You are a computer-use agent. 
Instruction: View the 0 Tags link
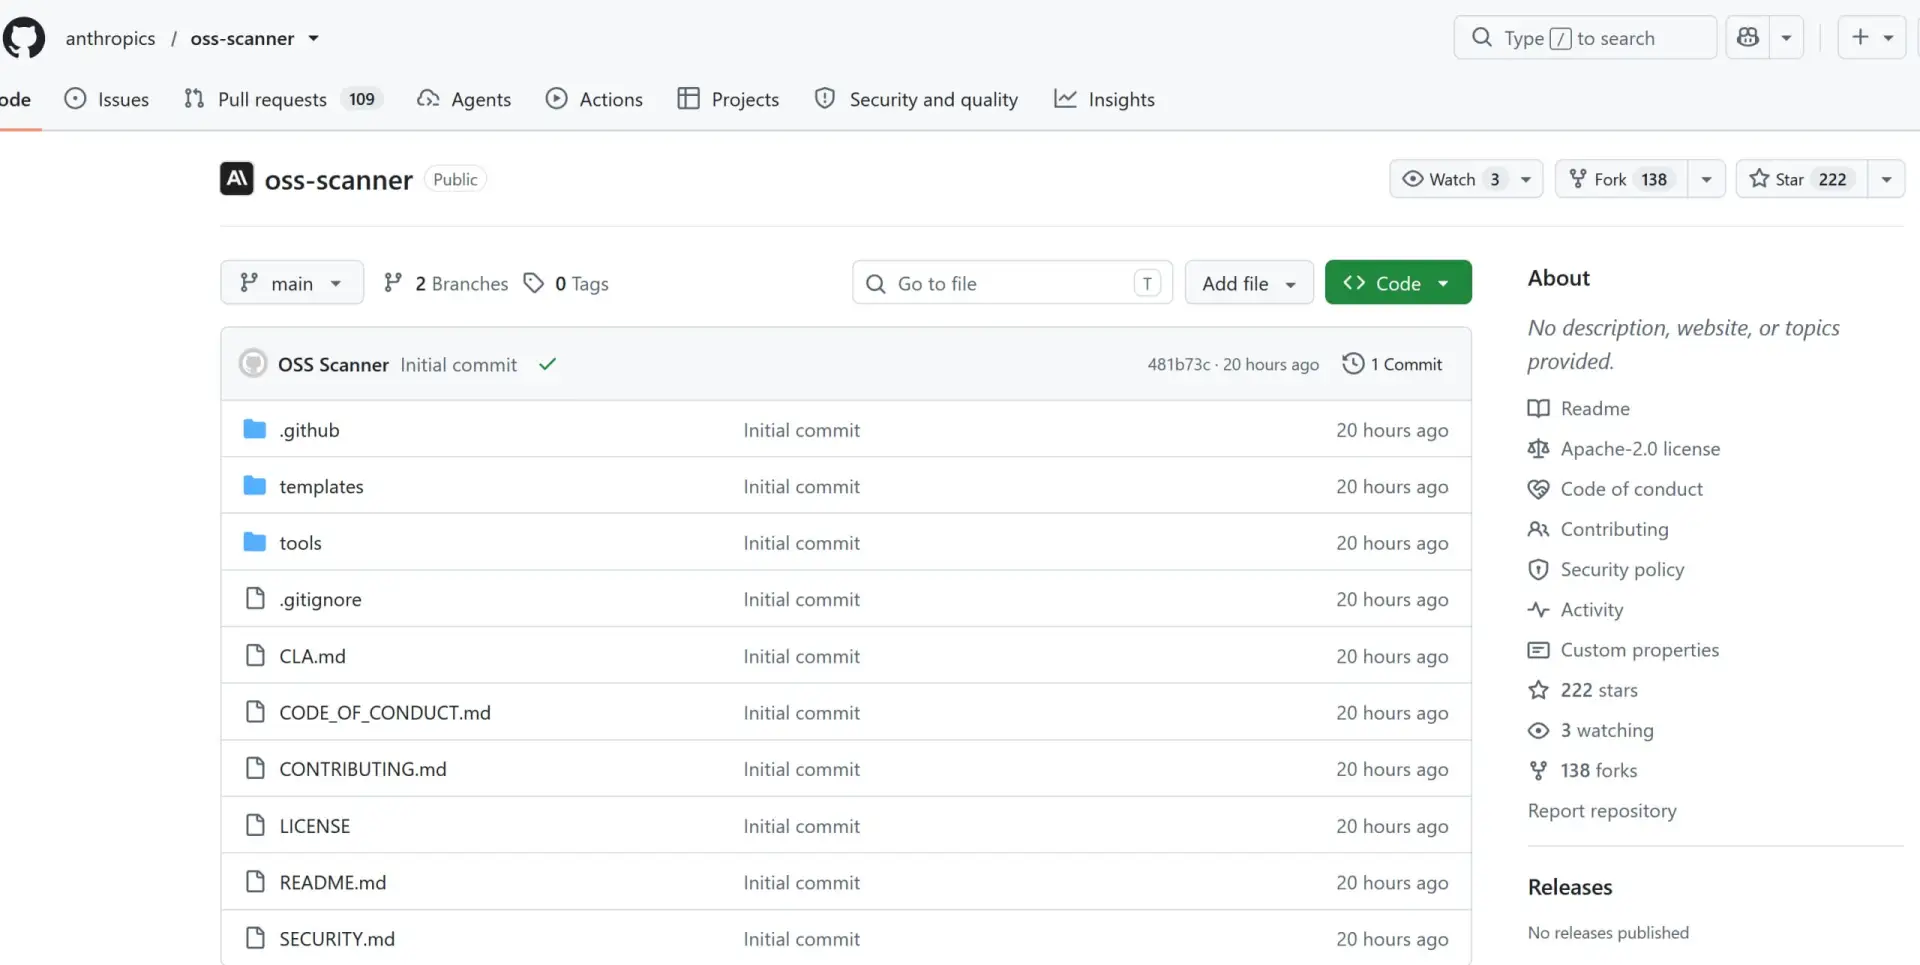[566, 283]
